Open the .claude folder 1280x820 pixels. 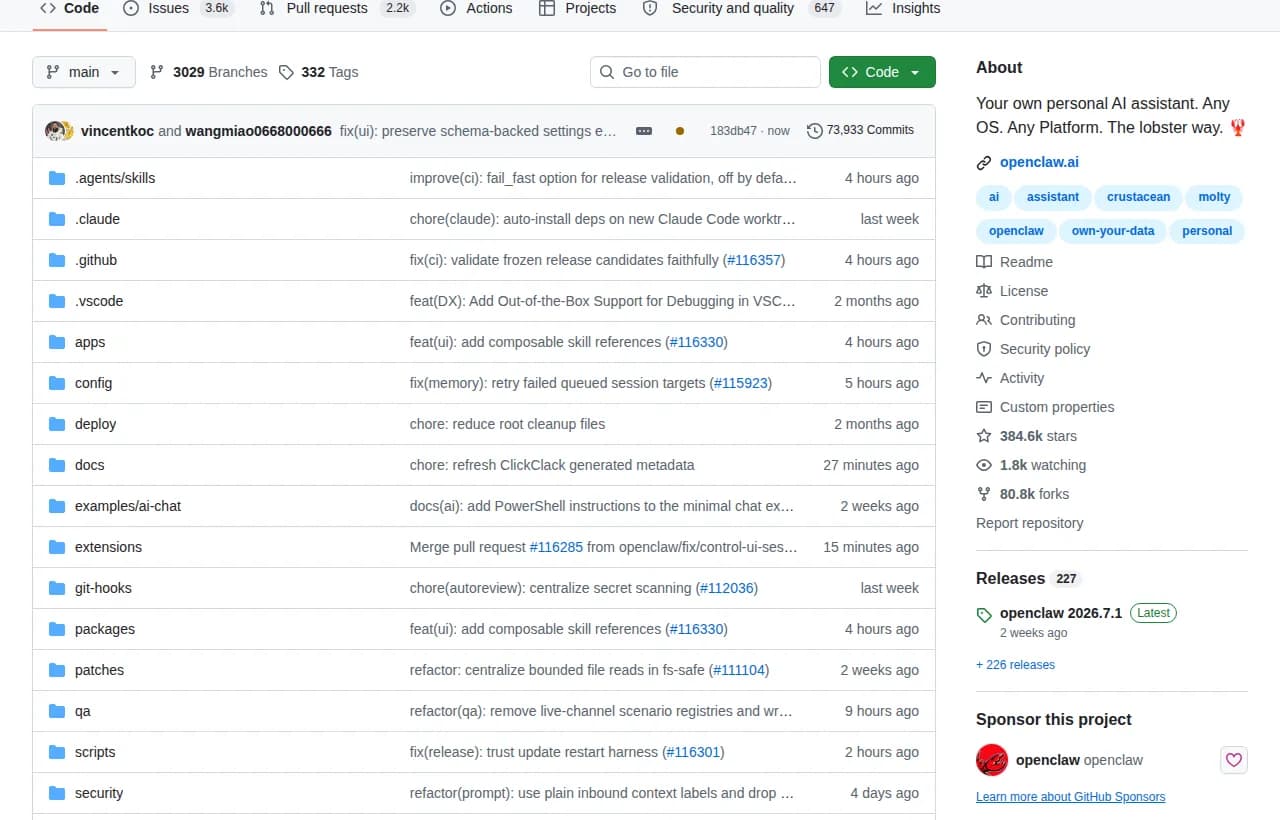click(97, 219)
